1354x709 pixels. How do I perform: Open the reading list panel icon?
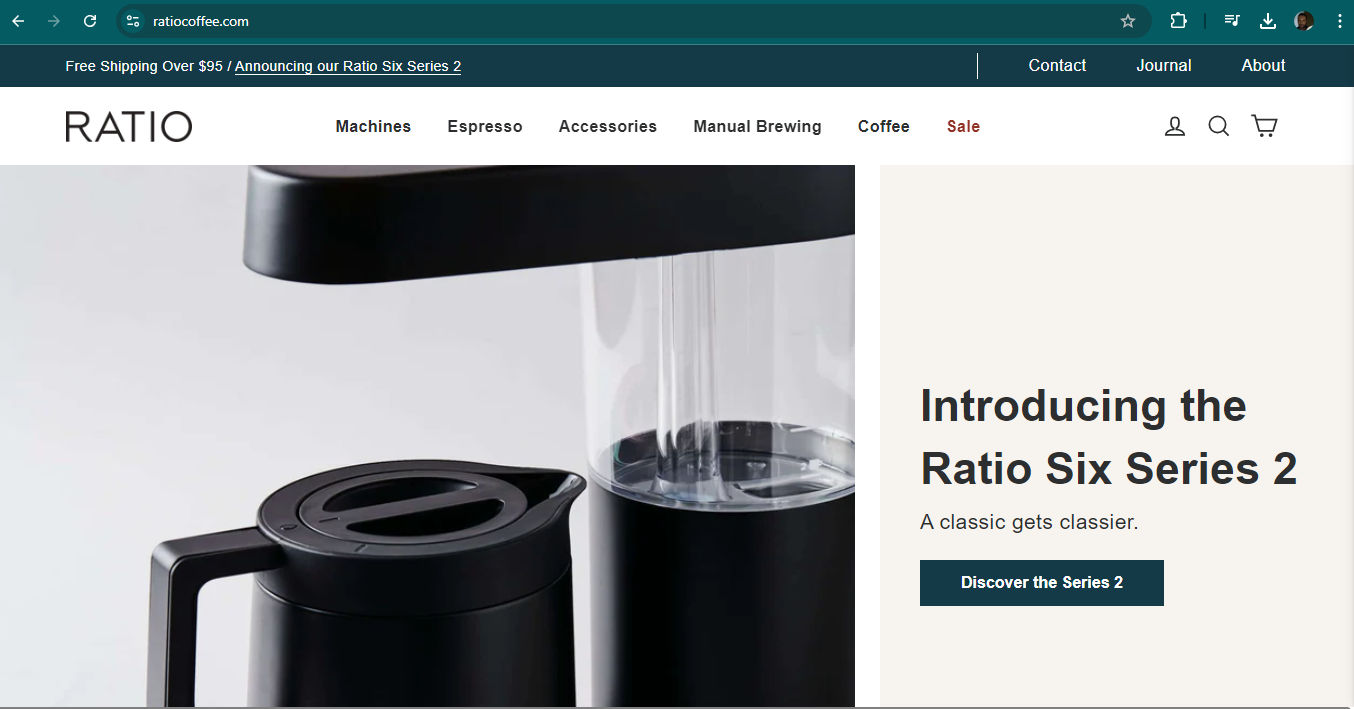click(x=1232, y=20)
